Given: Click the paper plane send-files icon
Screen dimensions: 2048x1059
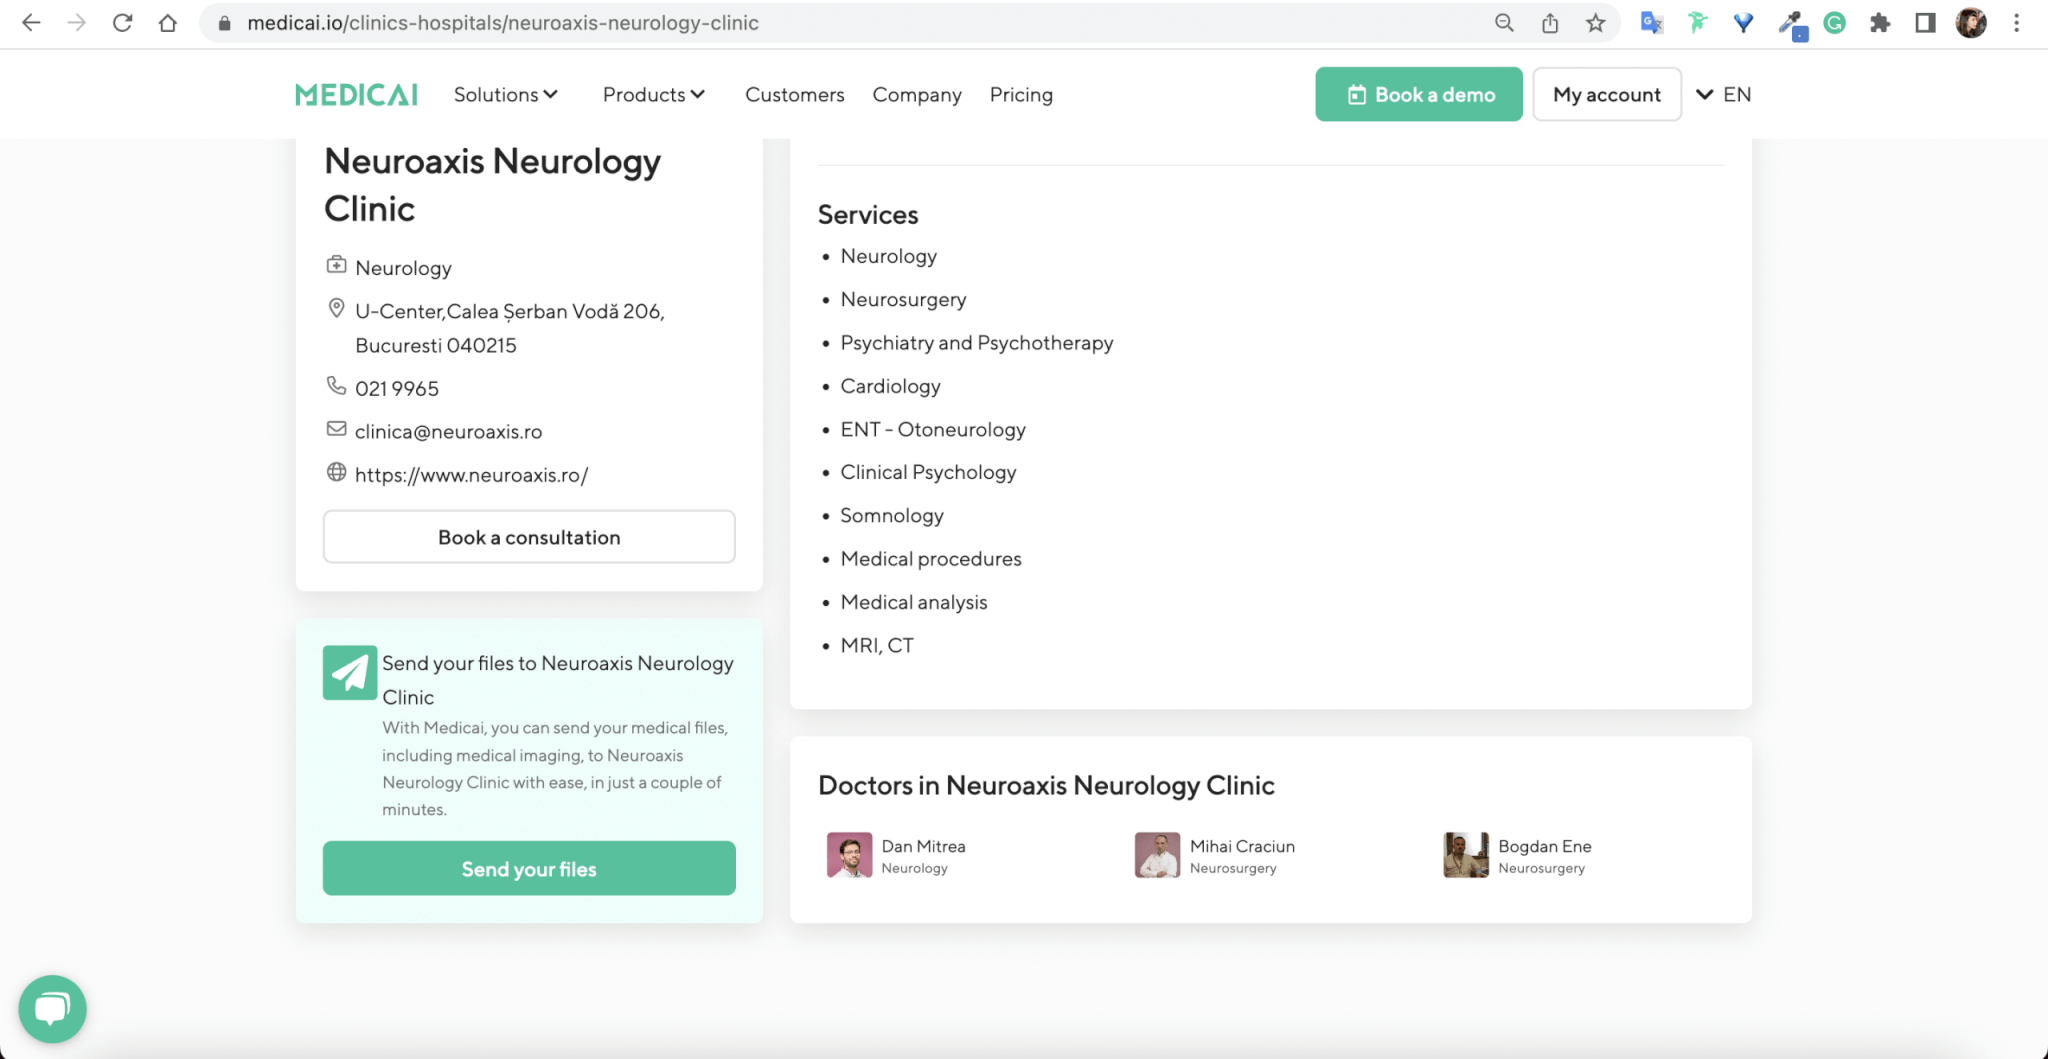Looking at the screenshot, I should [349, 672].
